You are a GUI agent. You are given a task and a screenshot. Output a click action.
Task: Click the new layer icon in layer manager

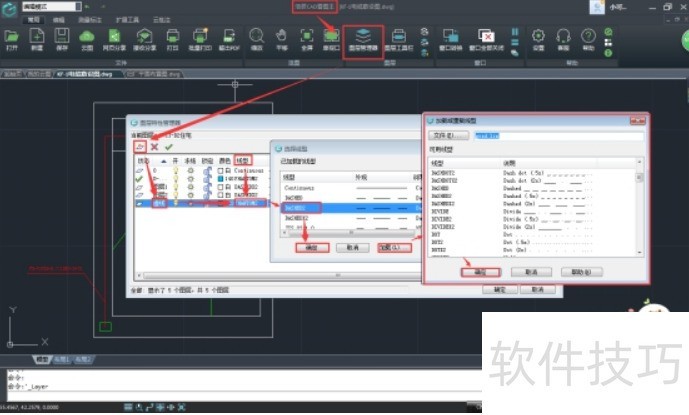tap(140, 146)
